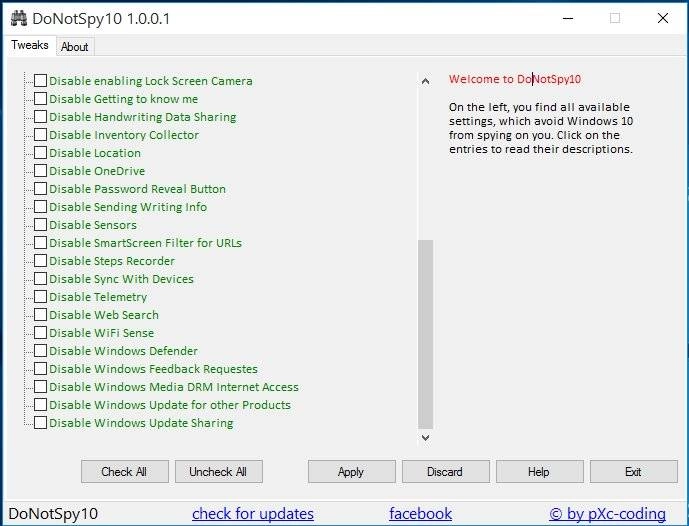Click the Exit button
689x526 pixels.
pyautogui.click(x=634, y=472)
